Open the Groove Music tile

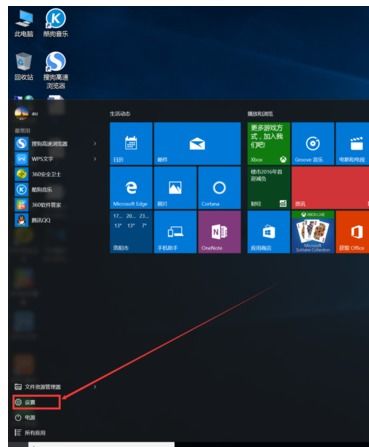313,143
